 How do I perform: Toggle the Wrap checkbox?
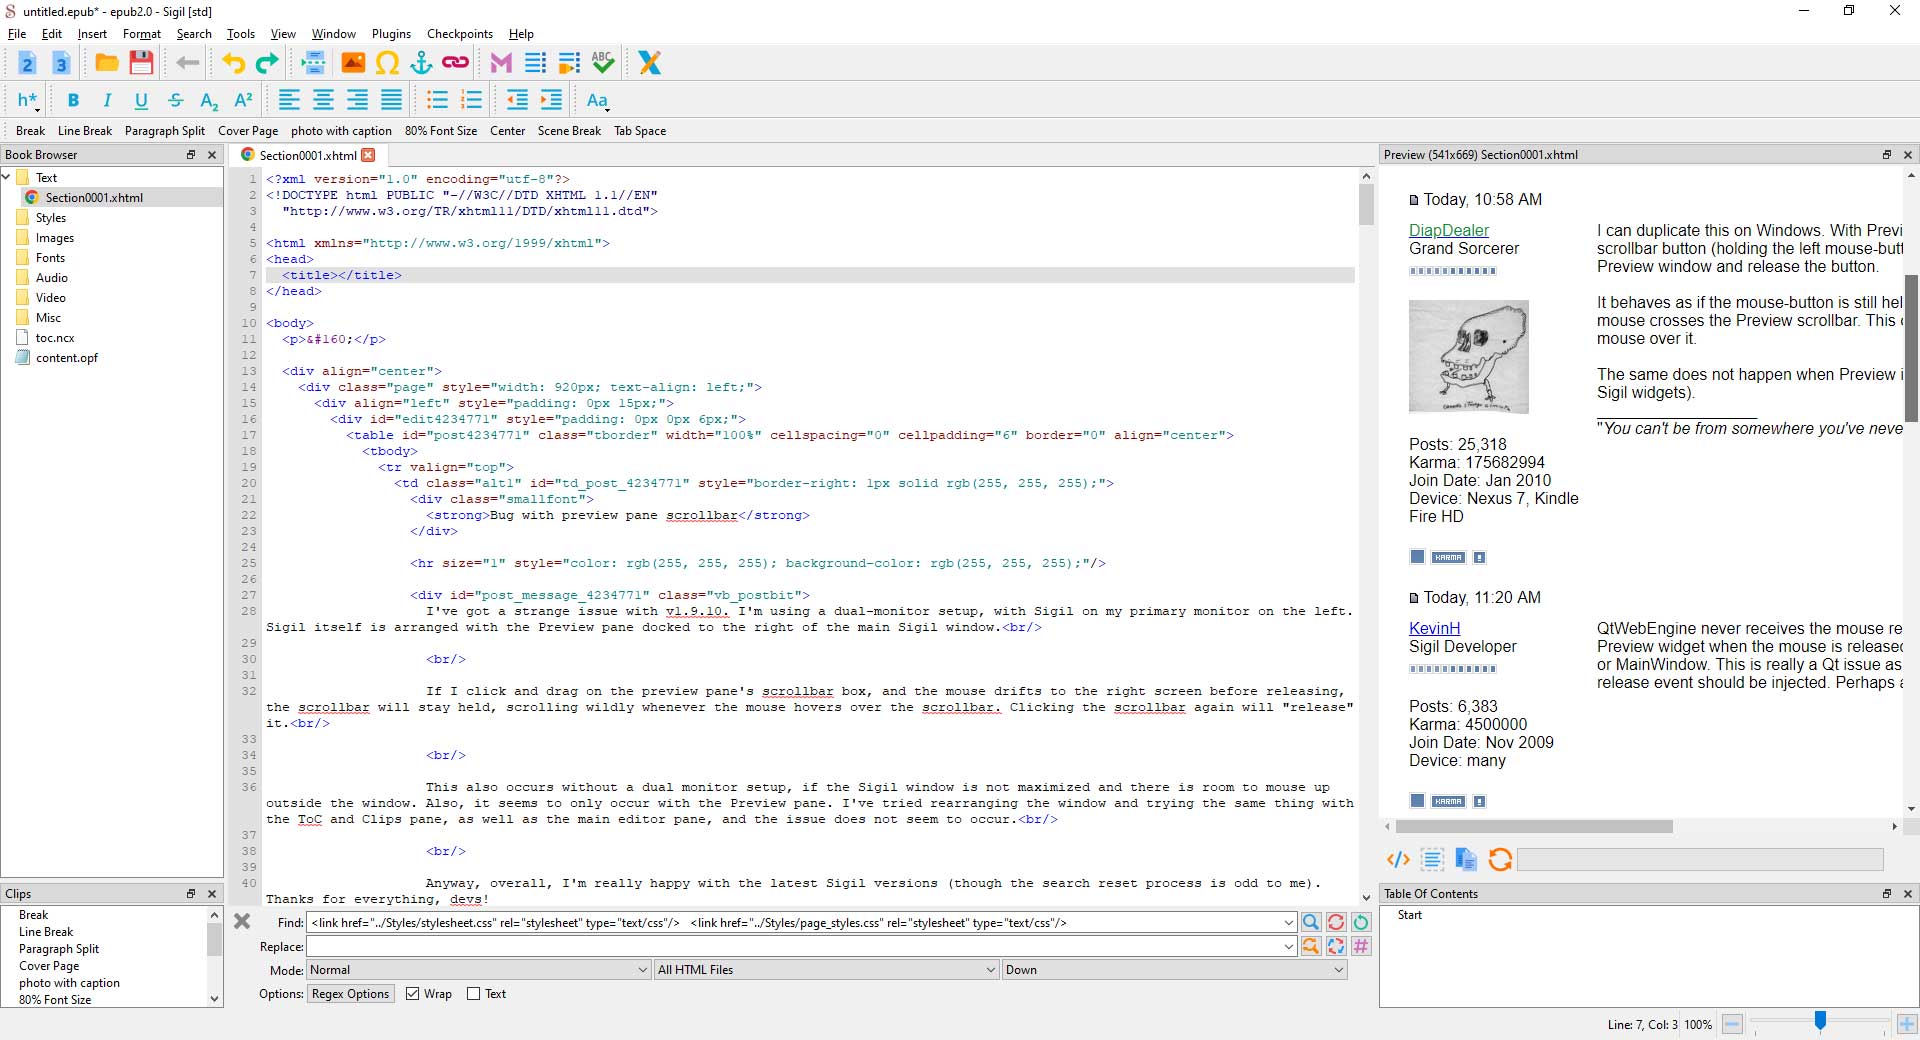pyautogui.click(x=412, y=994)
